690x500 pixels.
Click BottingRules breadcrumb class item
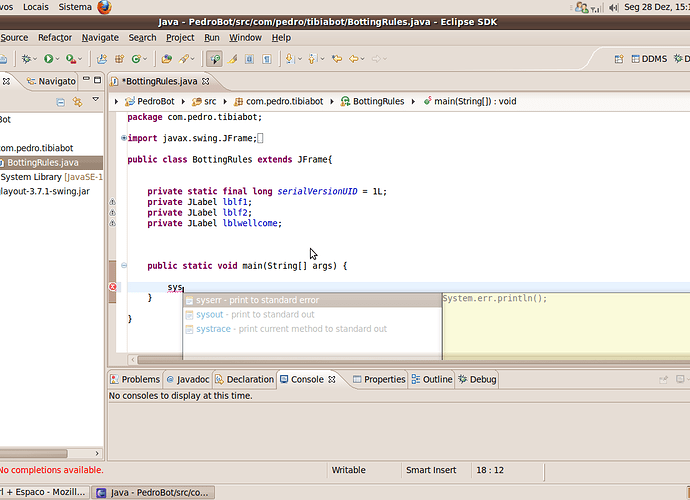click(372, 101)
